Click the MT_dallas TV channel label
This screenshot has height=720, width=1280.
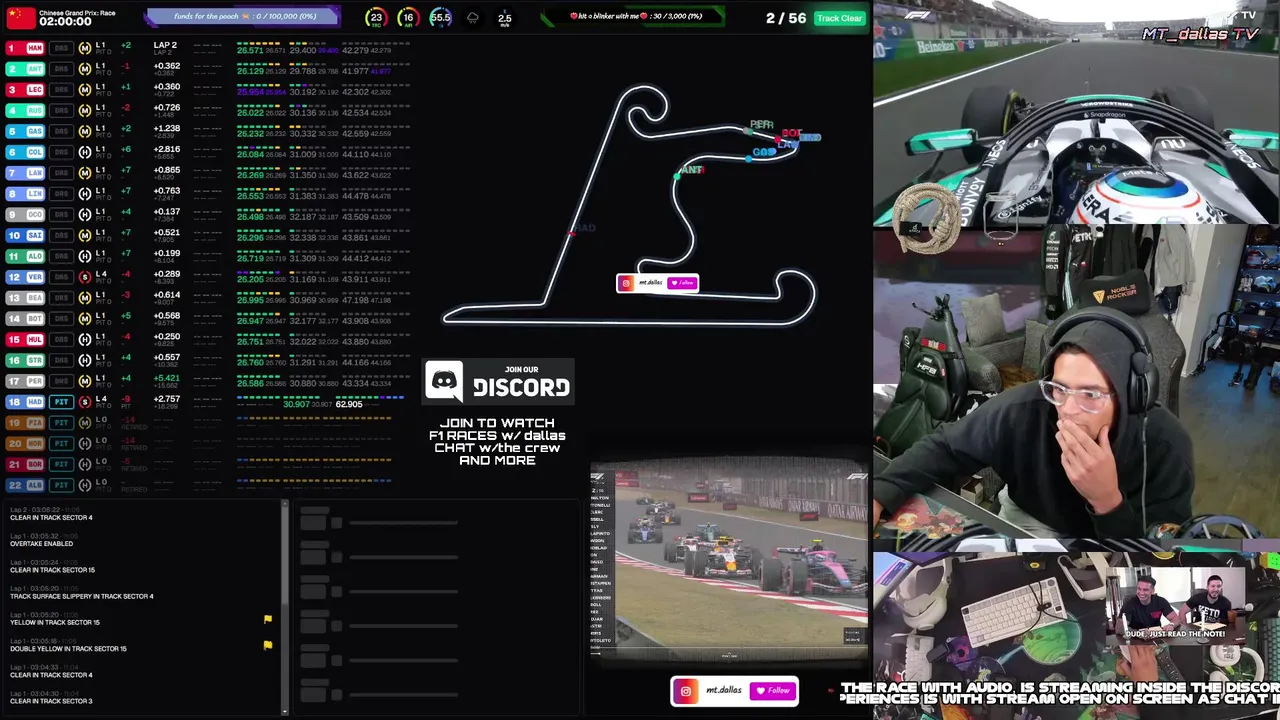point(1200,34)
